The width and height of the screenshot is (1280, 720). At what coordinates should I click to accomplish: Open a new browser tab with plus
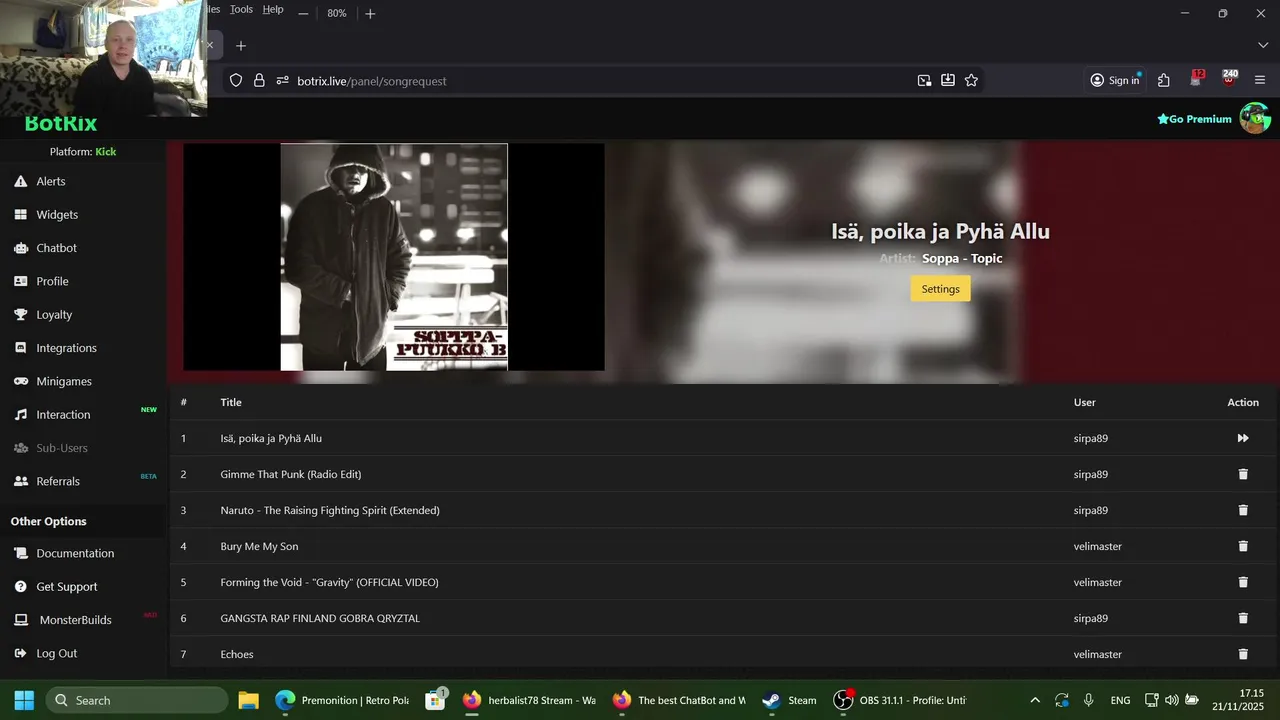click(241, 46)
